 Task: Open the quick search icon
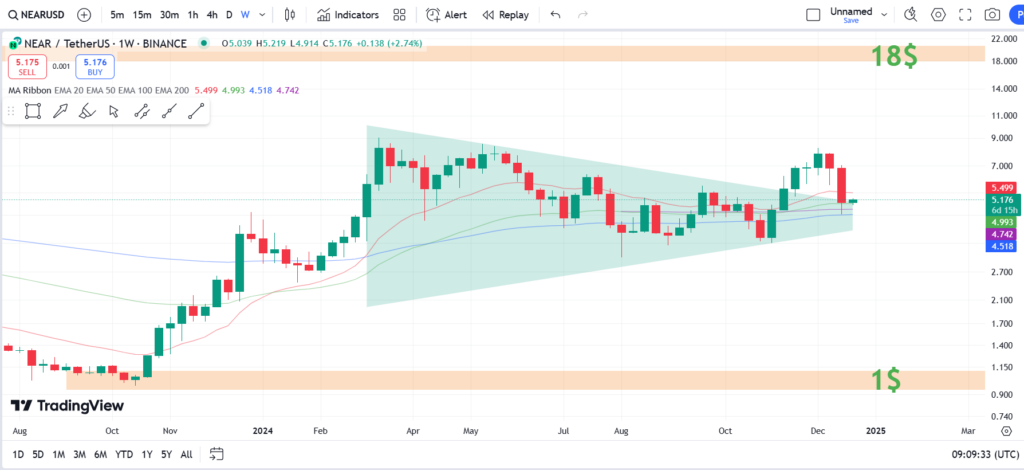coord(910,15)
